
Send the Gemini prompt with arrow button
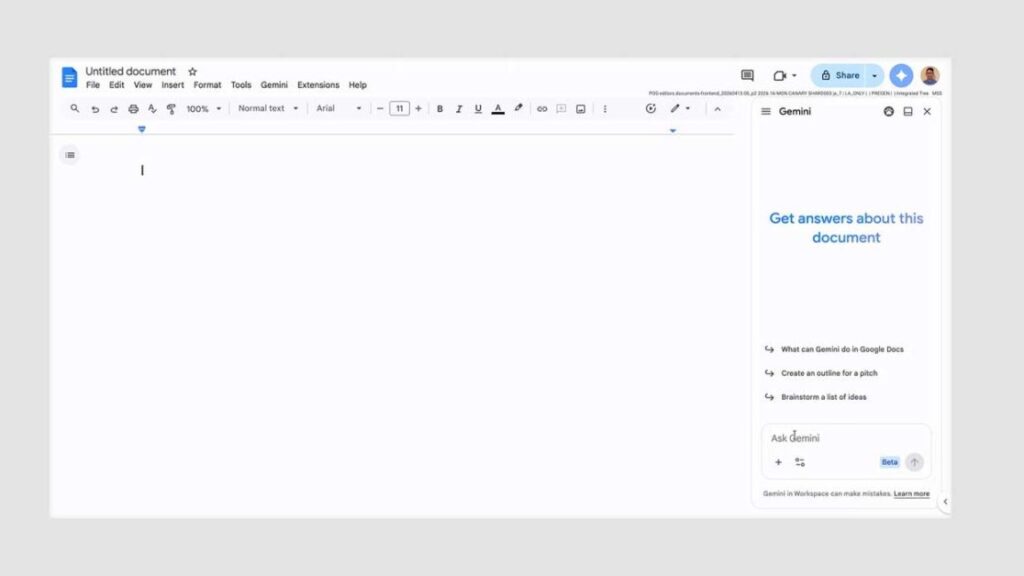tap(914, 462)
